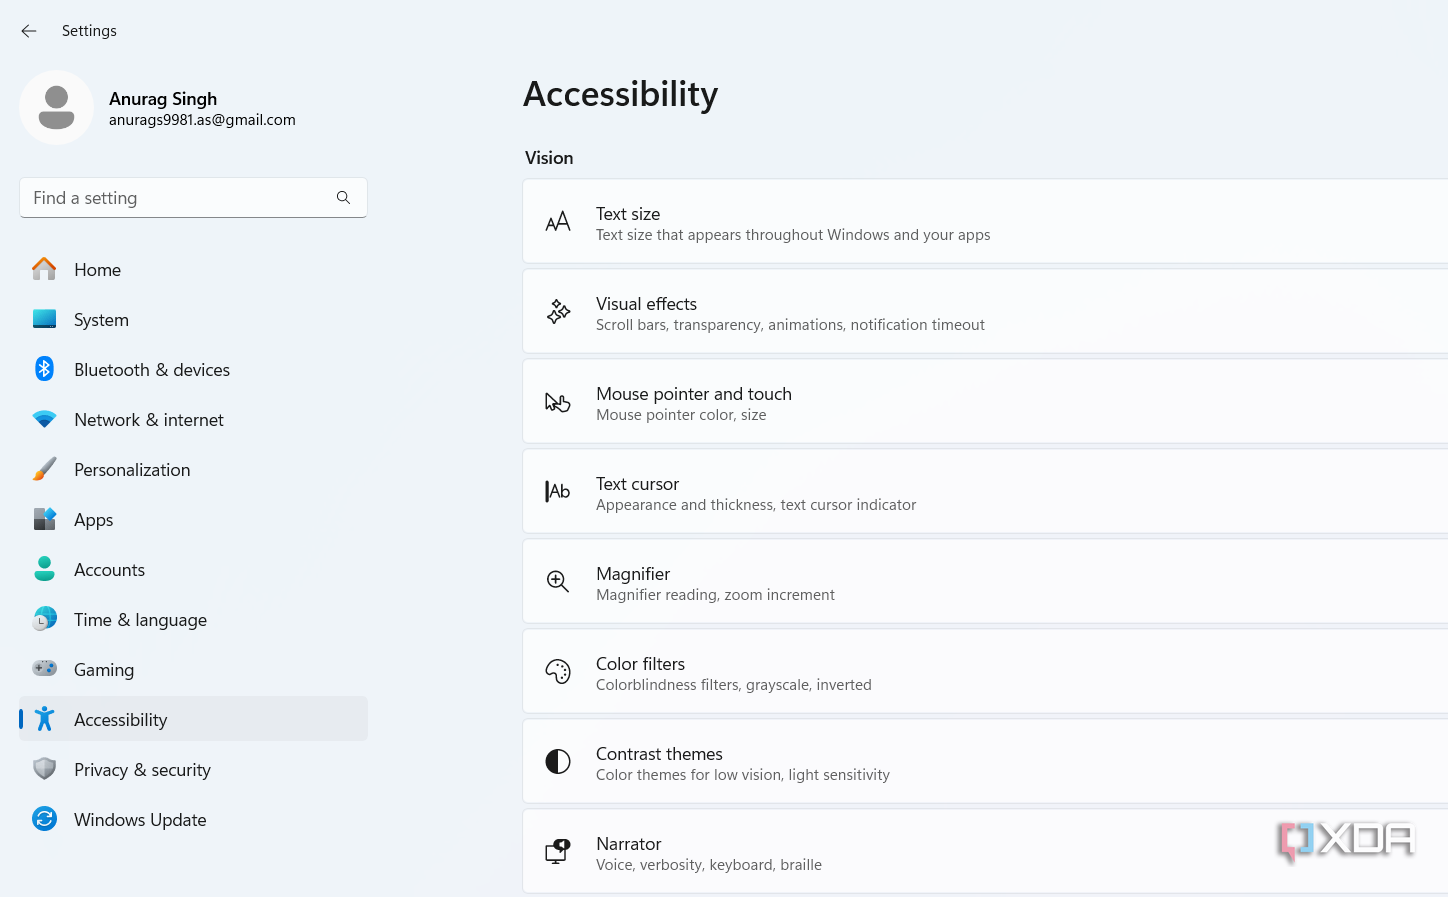Focus the Find a setting search box
Image resolution: width=1448 pixels, height=897 pixels.
point(193,198)
